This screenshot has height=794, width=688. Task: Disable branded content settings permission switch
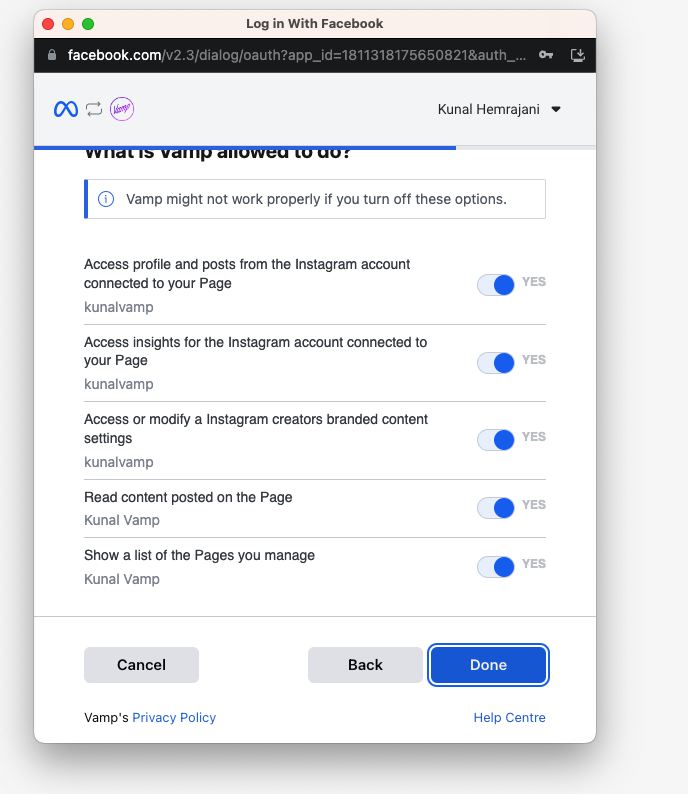tap(496, 440)
